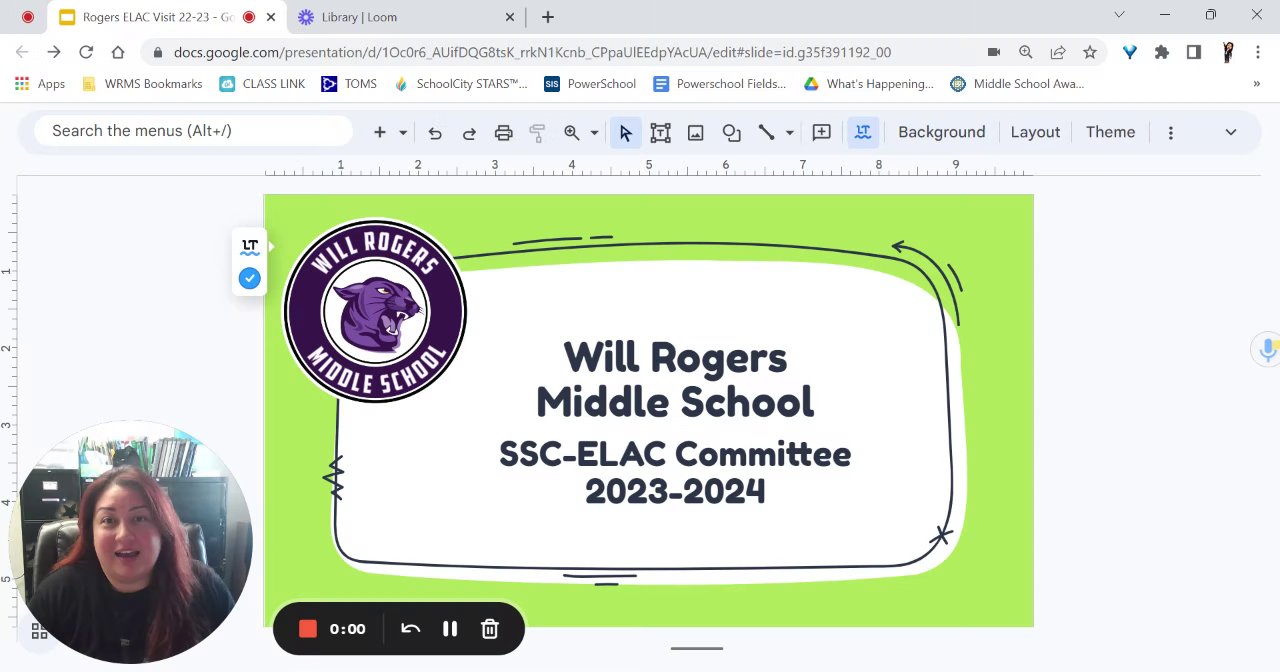Stop the Loom recording
This screenshot has height=672, width=1280.
pyautogui.click(x=308, y=629)
